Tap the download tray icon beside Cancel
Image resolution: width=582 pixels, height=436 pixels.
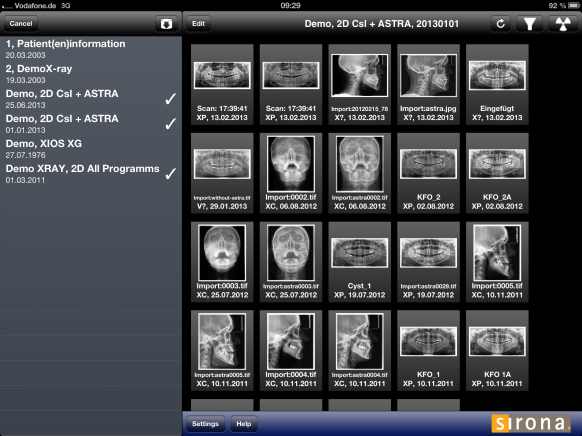point(166,24)
